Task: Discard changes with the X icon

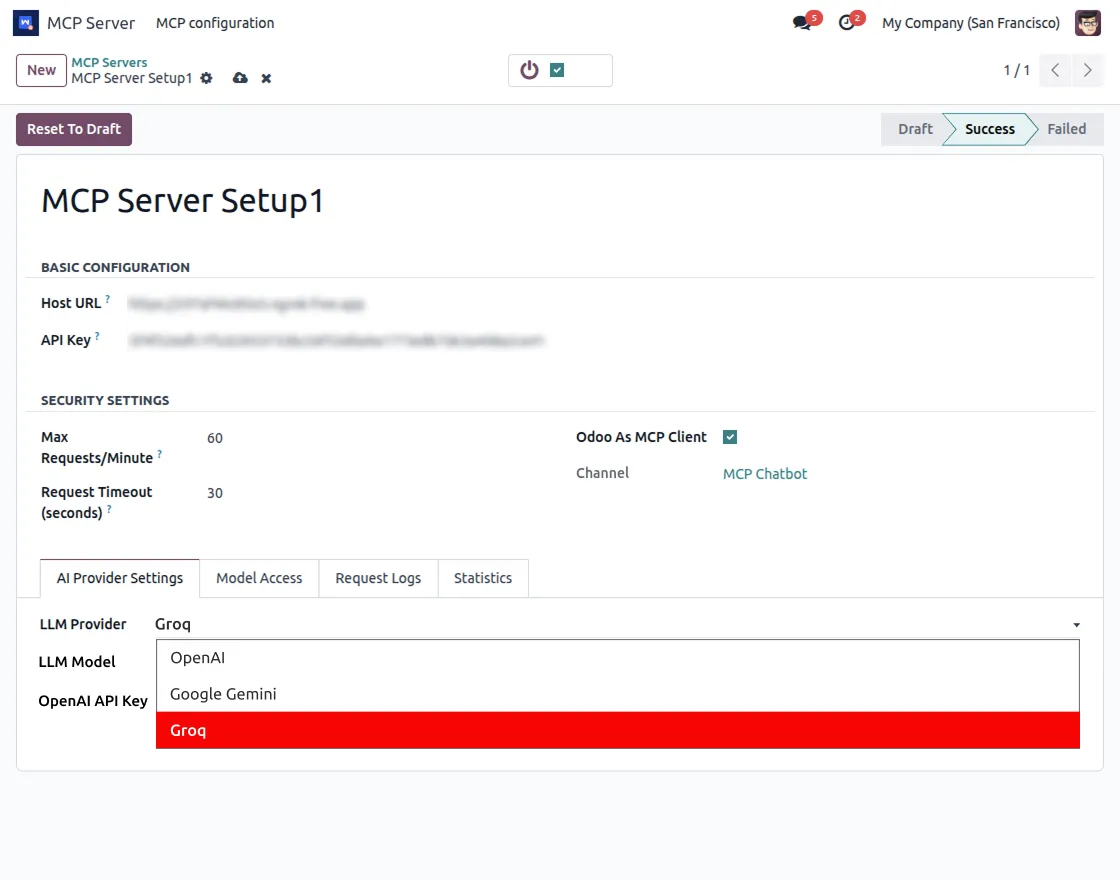Action: (x=265, y=77)
